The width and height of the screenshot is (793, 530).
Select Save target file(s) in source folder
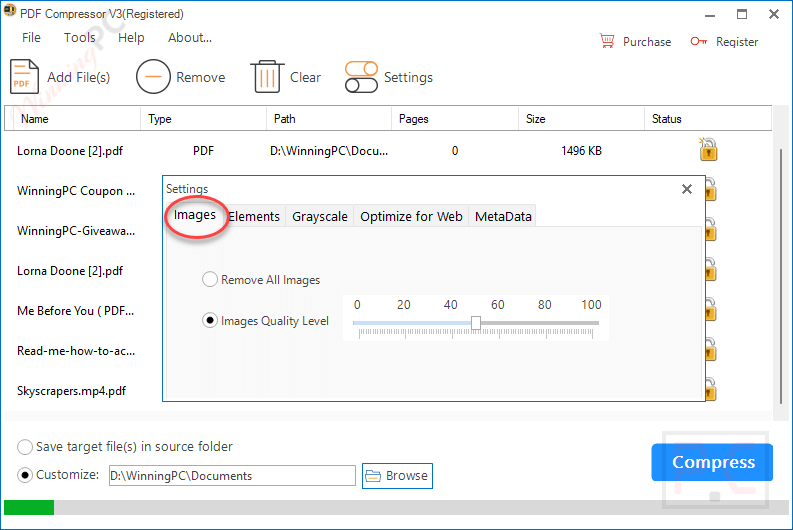[x=25, y=447]
